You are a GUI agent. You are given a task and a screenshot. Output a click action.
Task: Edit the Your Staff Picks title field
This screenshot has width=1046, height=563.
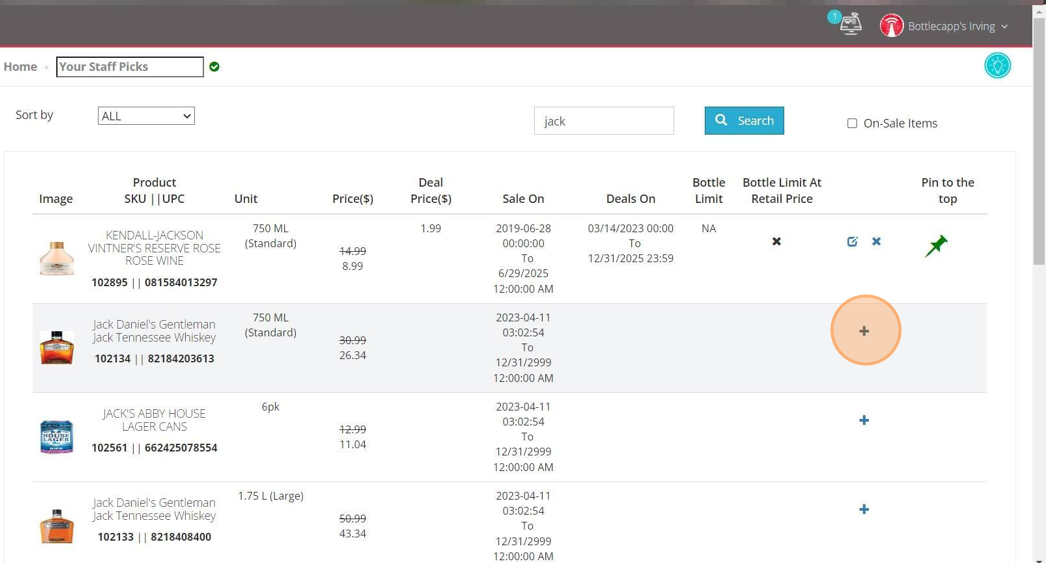click(x=130, y=67)
